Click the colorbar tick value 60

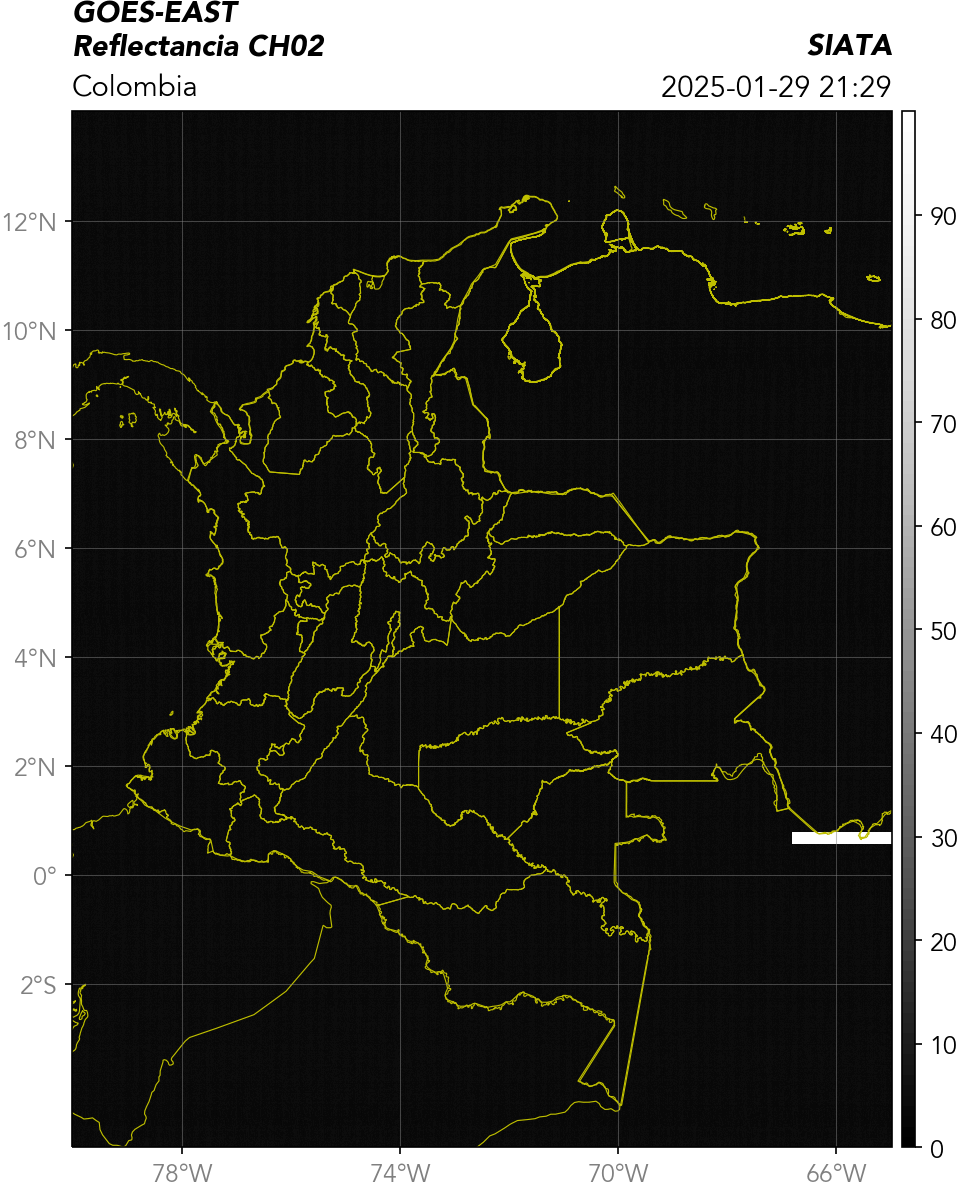943,527
